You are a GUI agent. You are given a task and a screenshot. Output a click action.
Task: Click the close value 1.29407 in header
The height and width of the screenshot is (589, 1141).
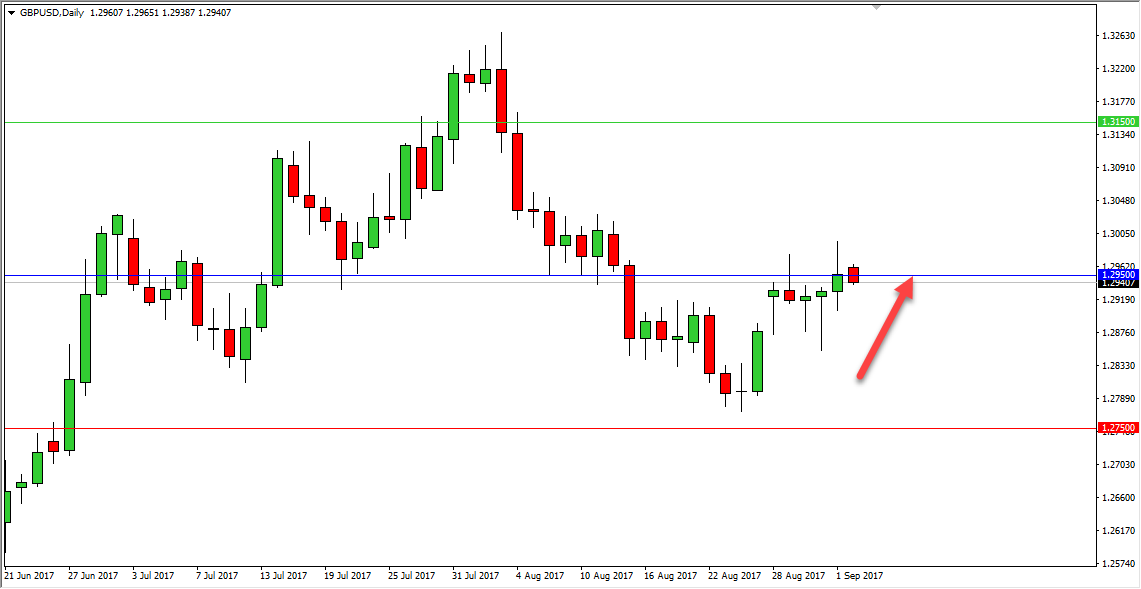[215, 13]
